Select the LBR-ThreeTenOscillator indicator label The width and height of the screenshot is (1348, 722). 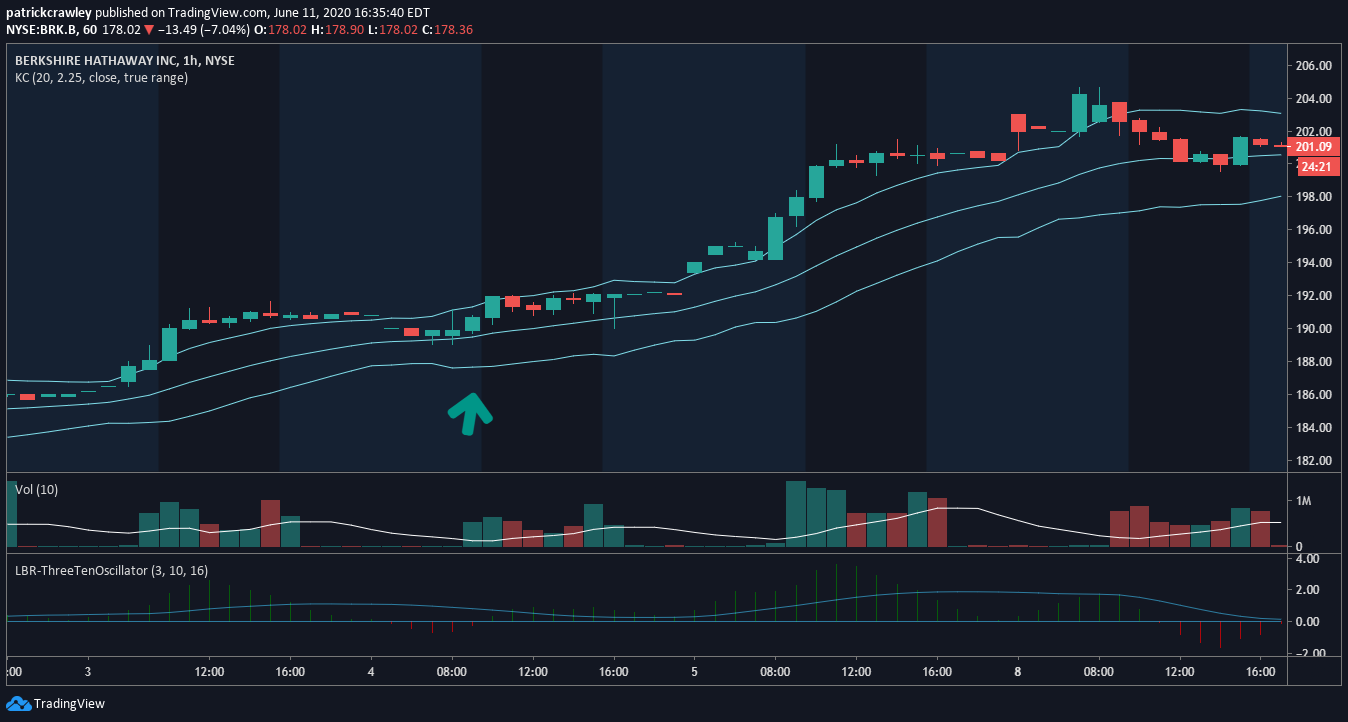[111, 571]
